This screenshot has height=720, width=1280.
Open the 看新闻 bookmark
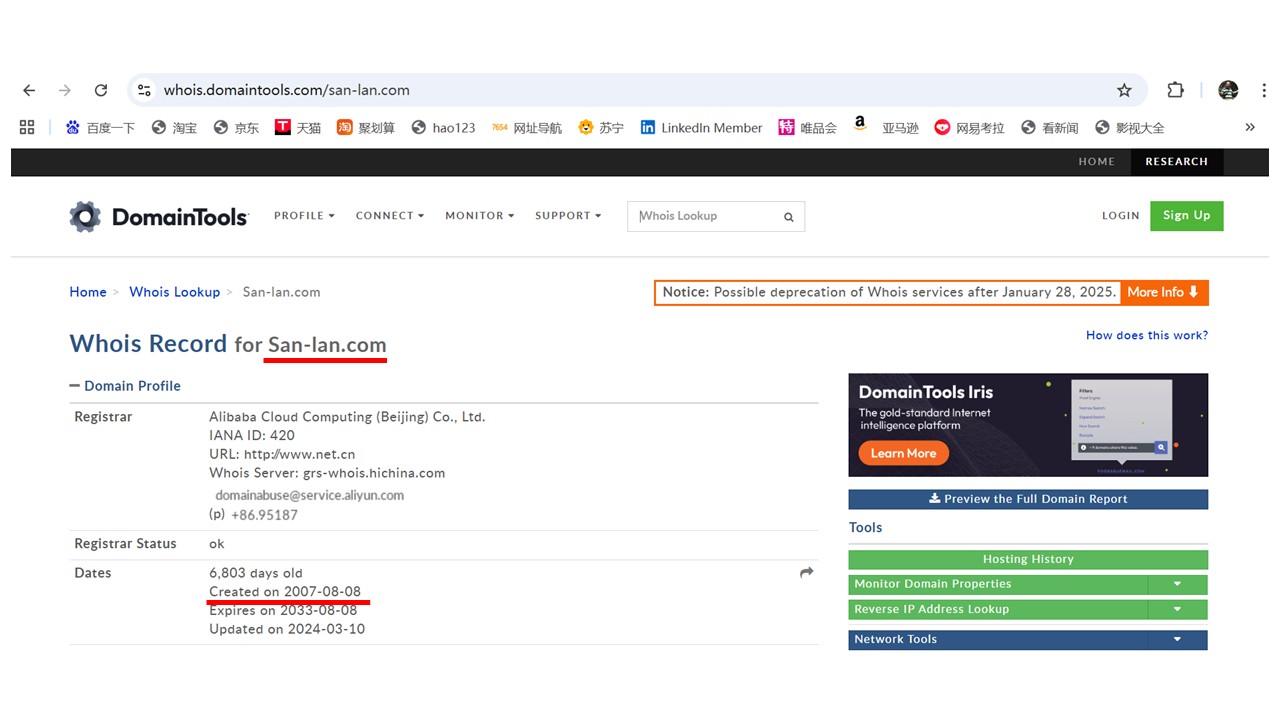point(1049,128)
